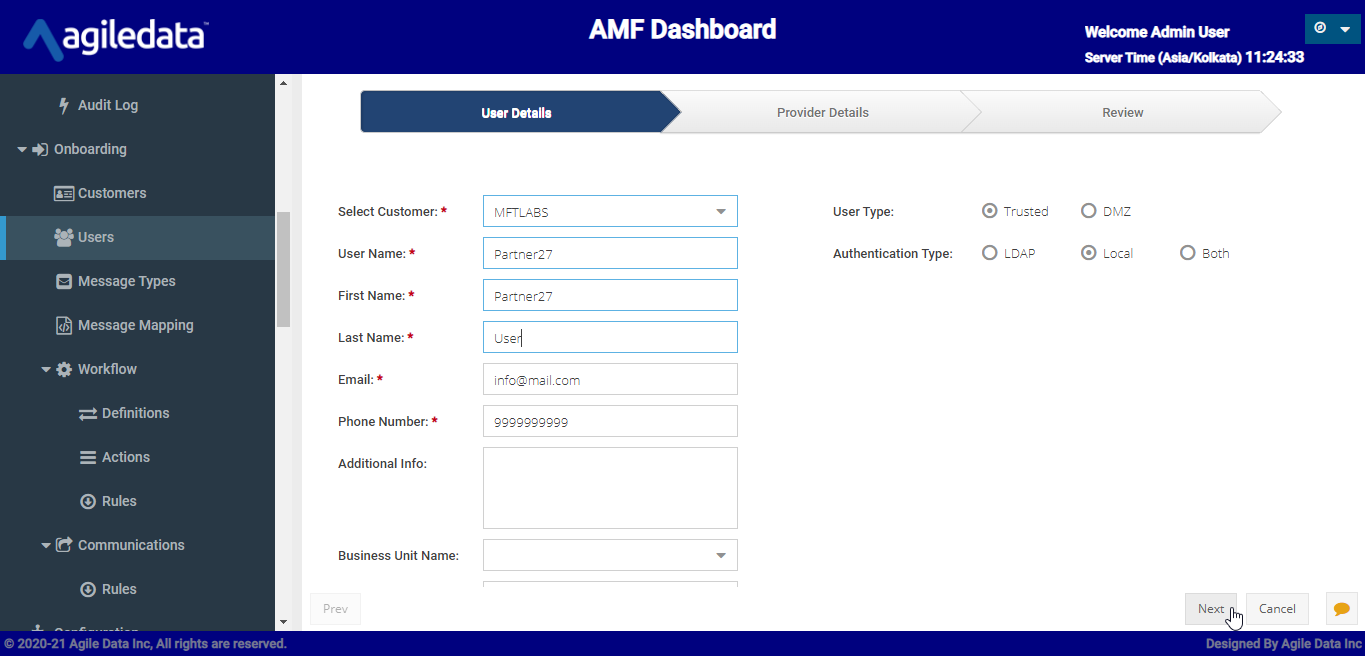Click the Customers ID card icon

click(64, 193)
